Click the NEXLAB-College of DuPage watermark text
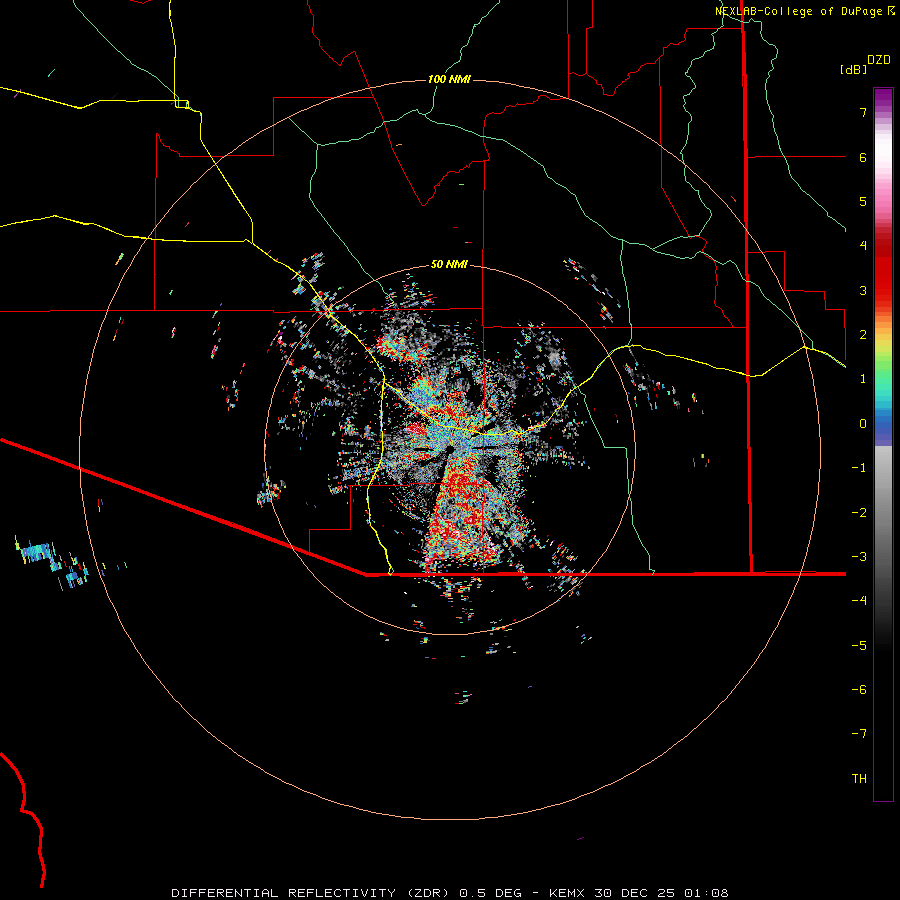900x900 pixels. point(805,11)
